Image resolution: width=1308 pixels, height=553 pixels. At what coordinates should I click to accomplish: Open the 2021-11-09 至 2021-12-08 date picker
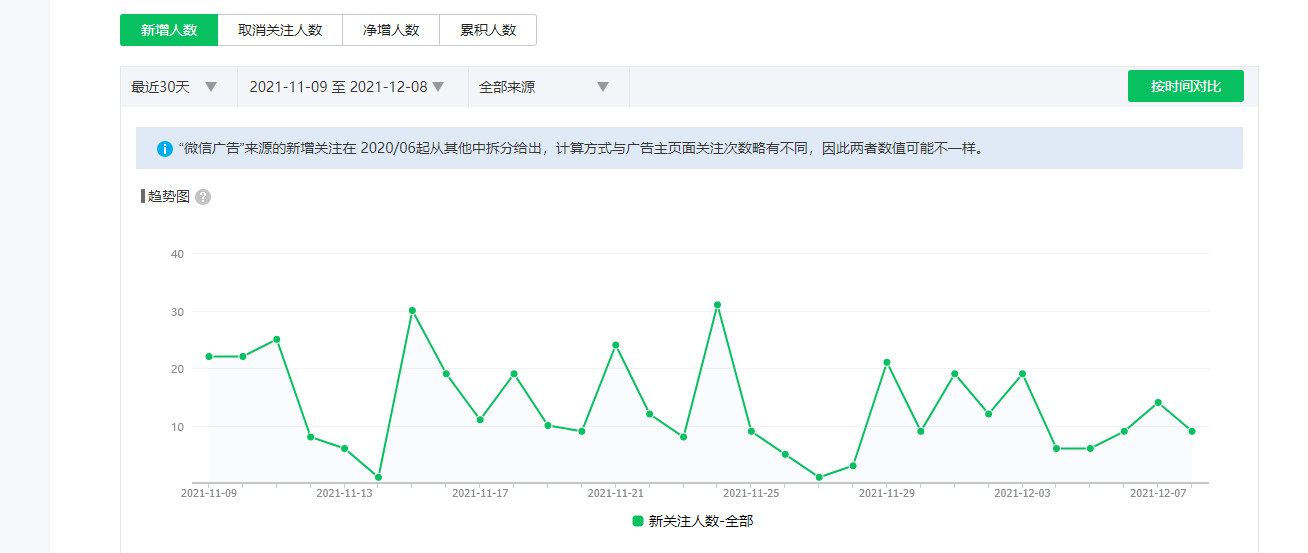pyautogui.click(x=352, y=87)
